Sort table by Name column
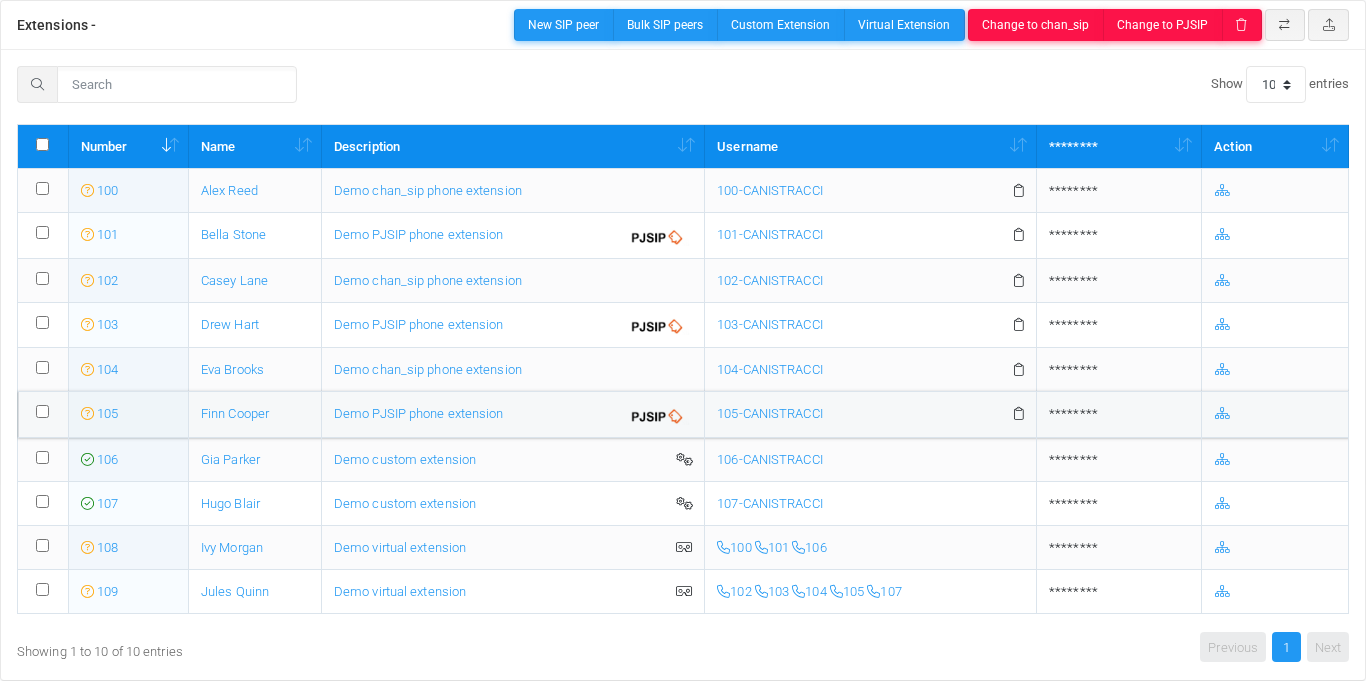 coord(255,147)
